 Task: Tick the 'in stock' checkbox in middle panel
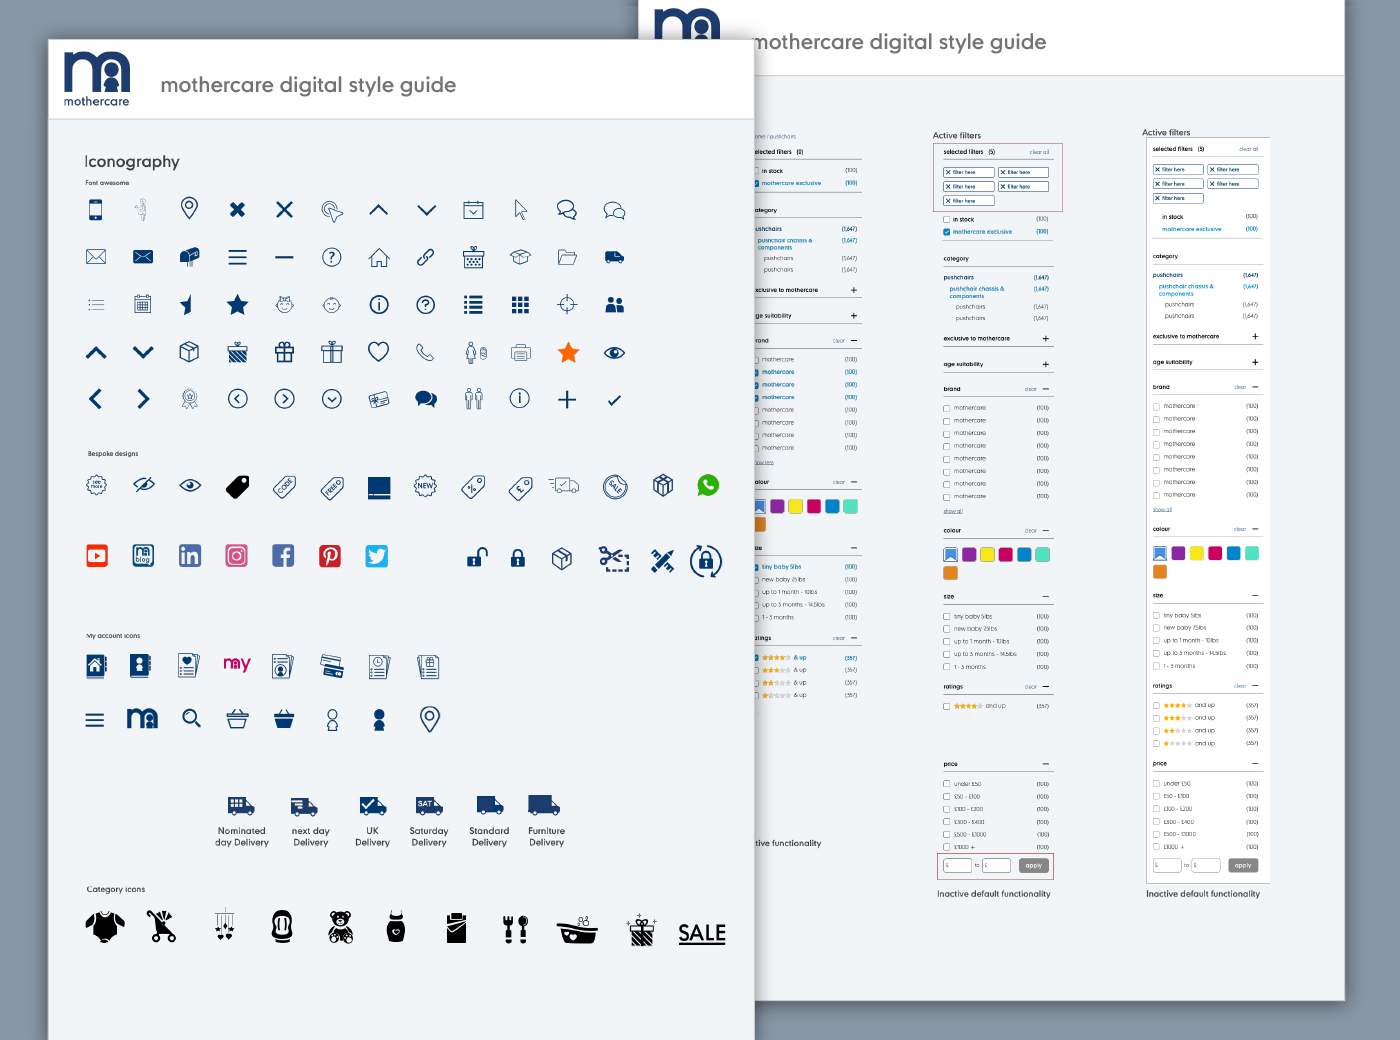coord(947,219)
